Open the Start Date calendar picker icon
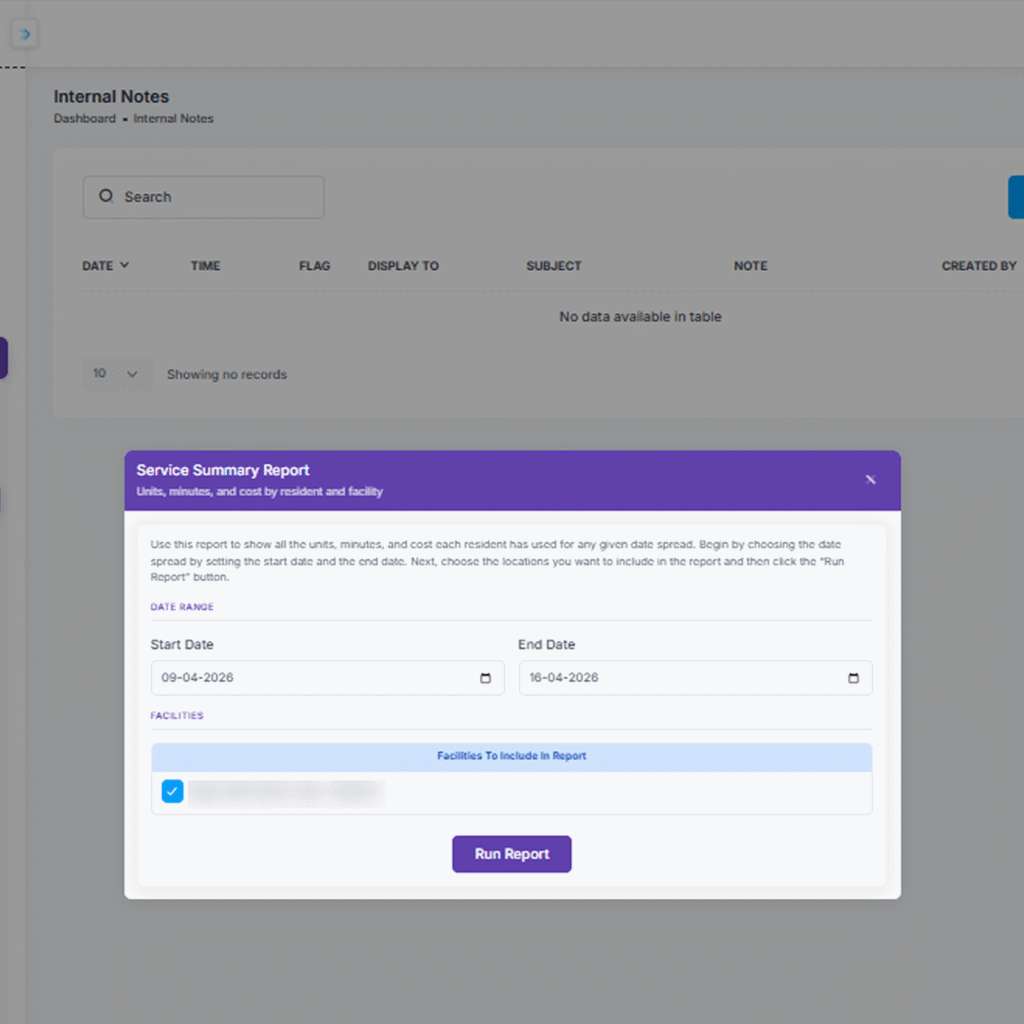The height and width of the screenshot is (1024, 1024). tap(485, 678)
